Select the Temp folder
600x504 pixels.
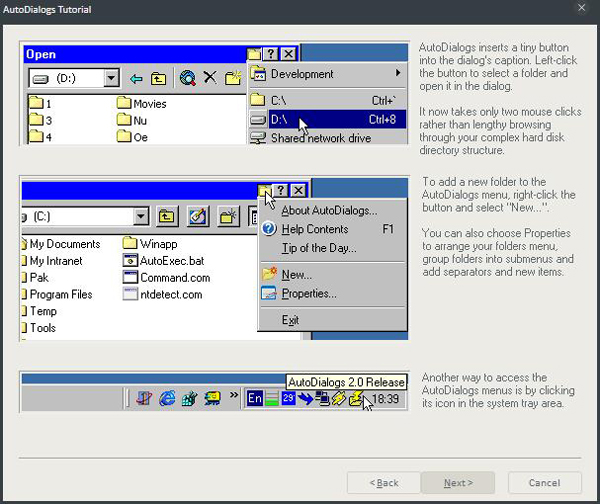[x=39, y=311]
